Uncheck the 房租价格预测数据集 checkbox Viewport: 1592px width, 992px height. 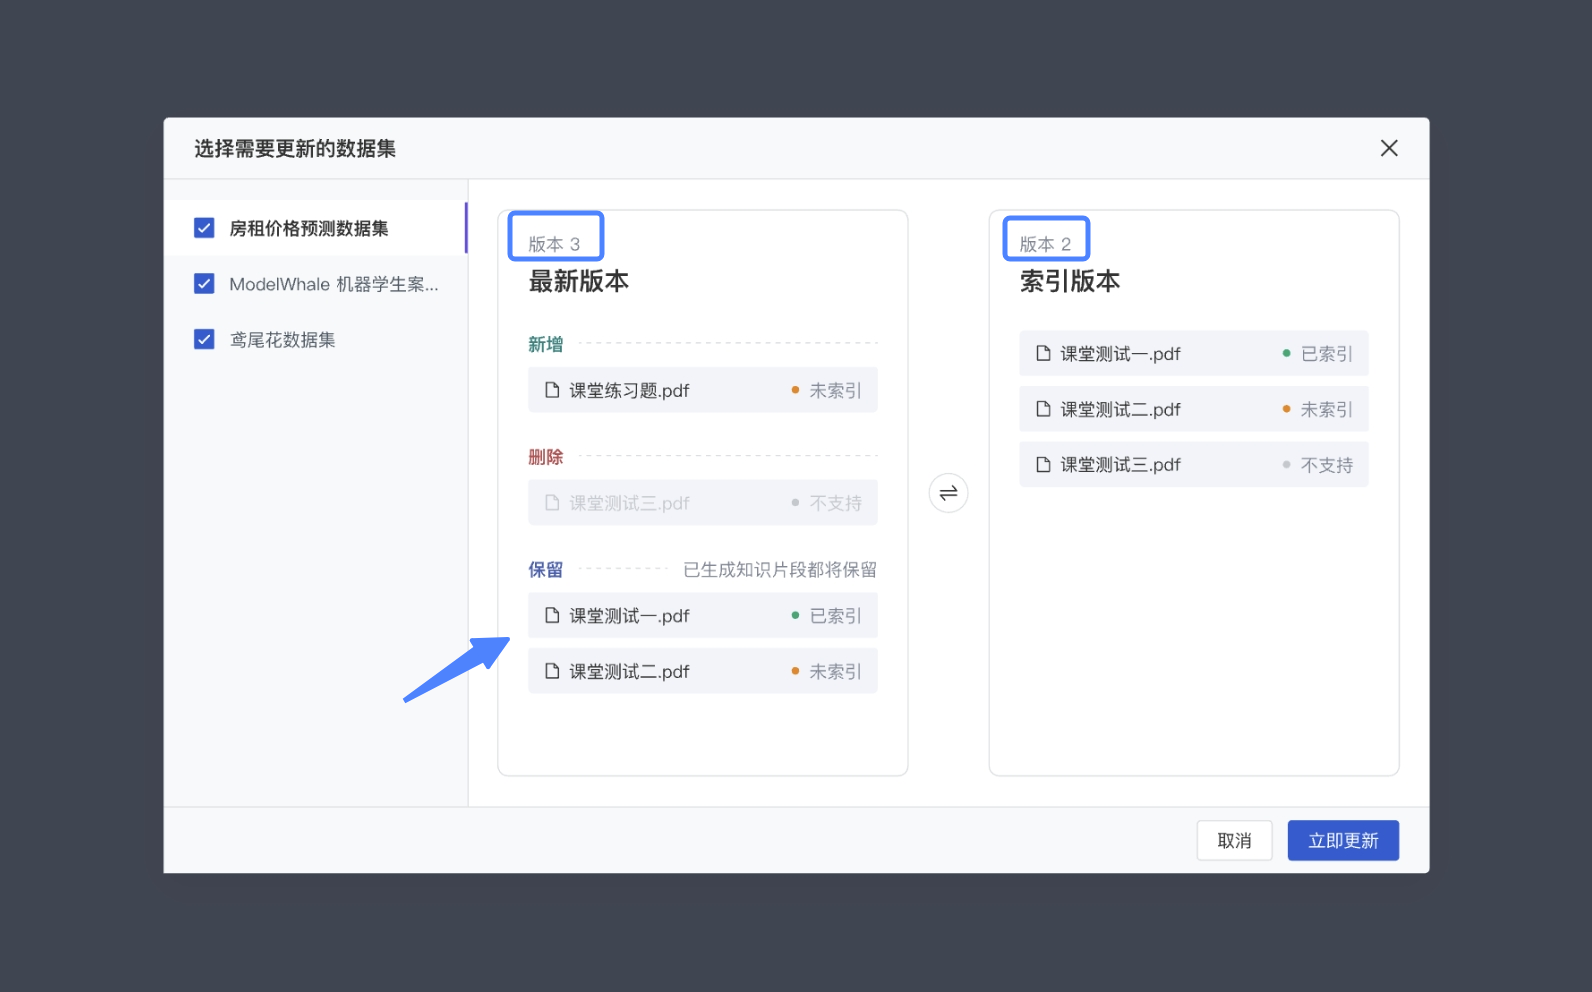pyautogui.click(x=204, y=228)
